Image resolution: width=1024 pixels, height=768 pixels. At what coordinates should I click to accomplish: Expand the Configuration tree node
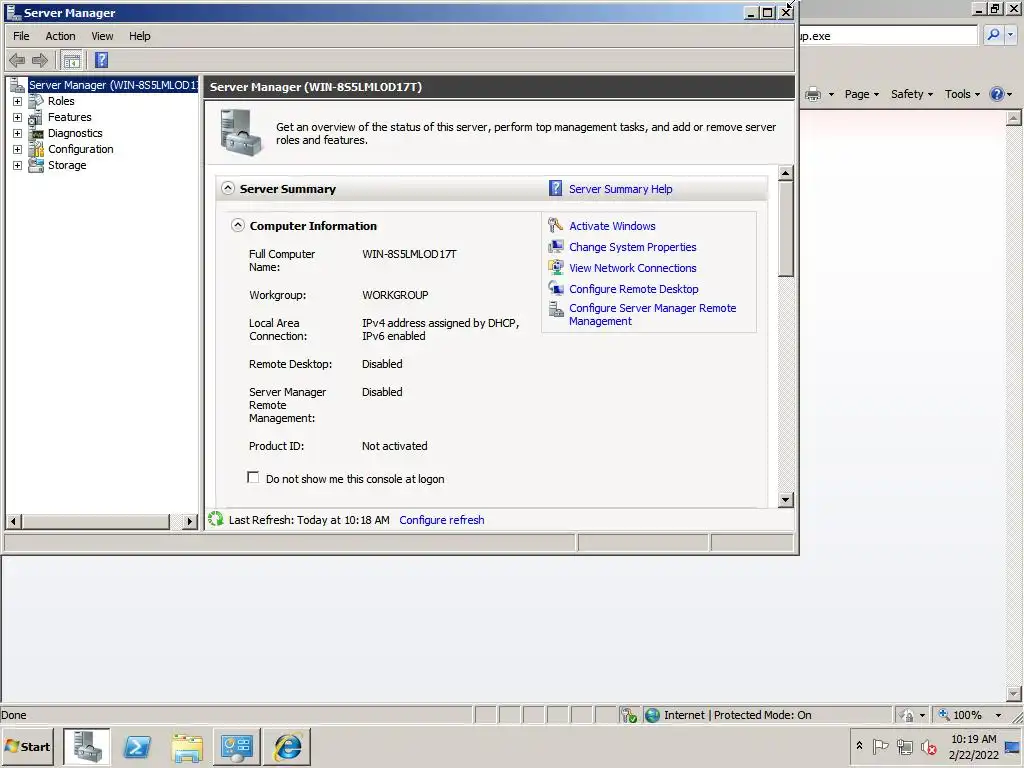[x=18, y=150]
